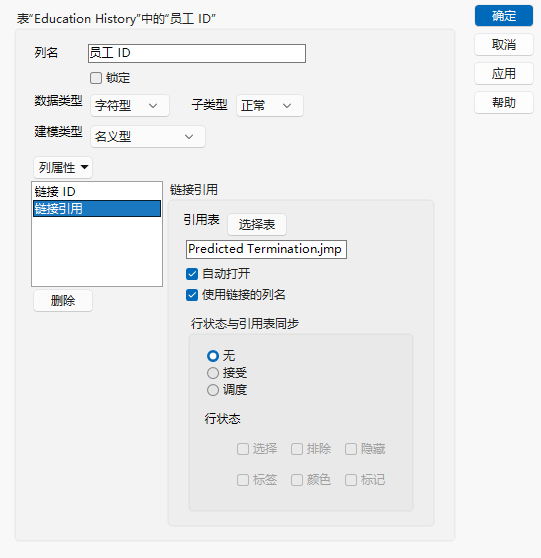This screenshot has height=558, width=541.
Task: Expand the 列属性 dropdown menu
Action: 63,168
